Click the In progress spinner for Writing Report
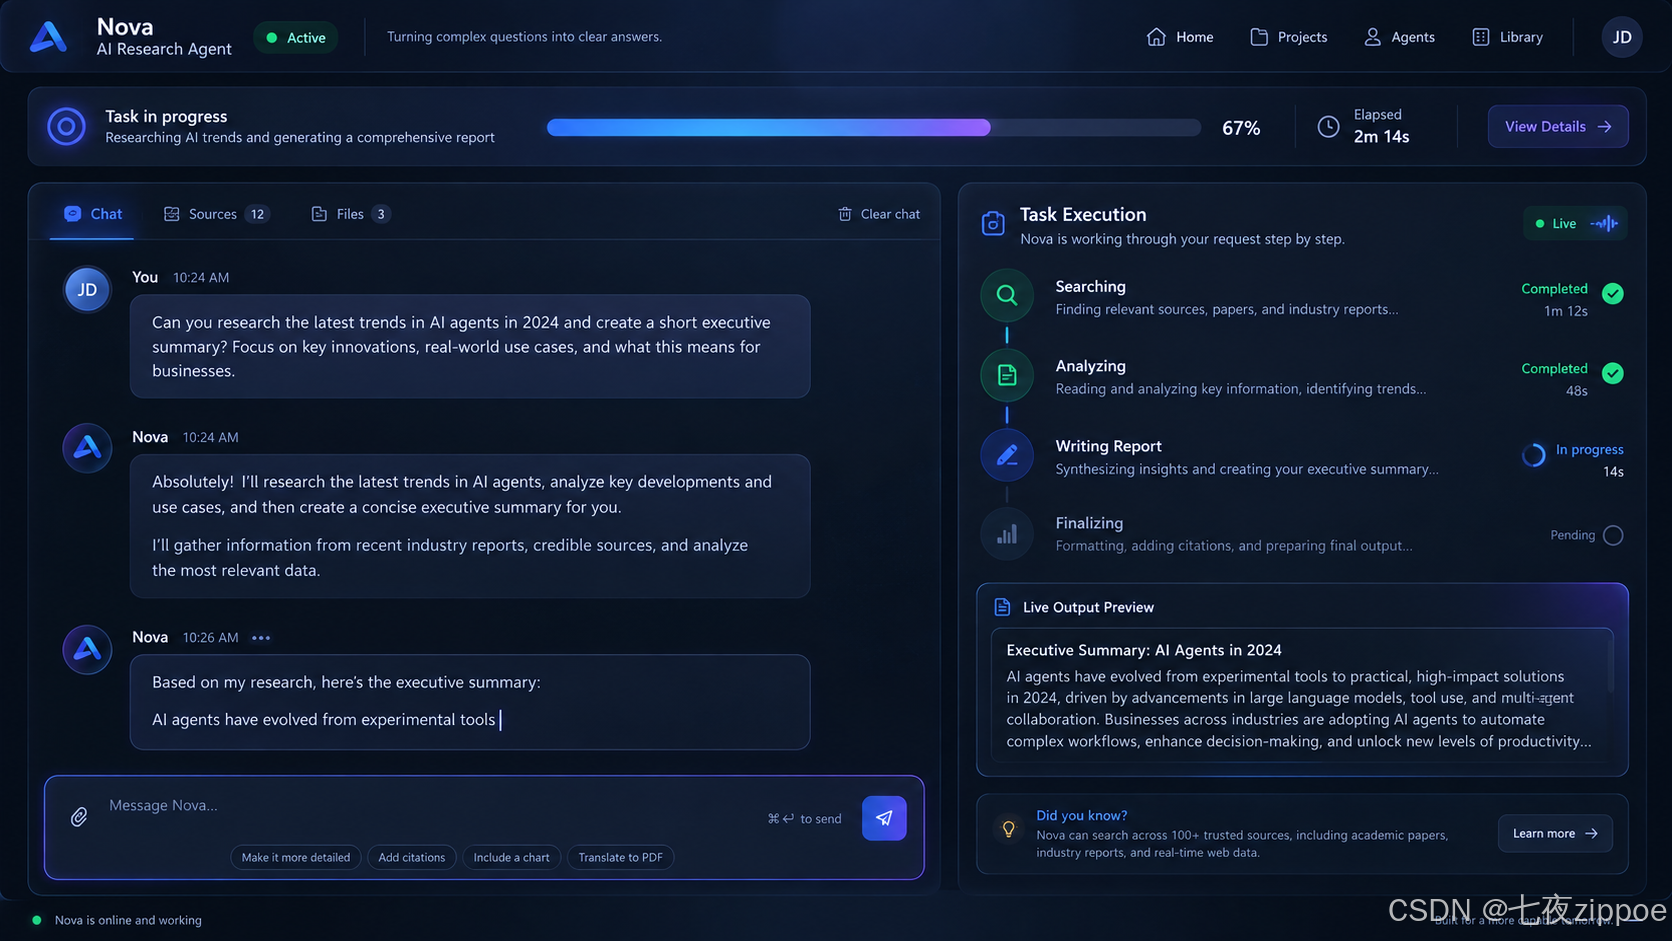Screen dimensions: 1672x941 click(1533, 455)
